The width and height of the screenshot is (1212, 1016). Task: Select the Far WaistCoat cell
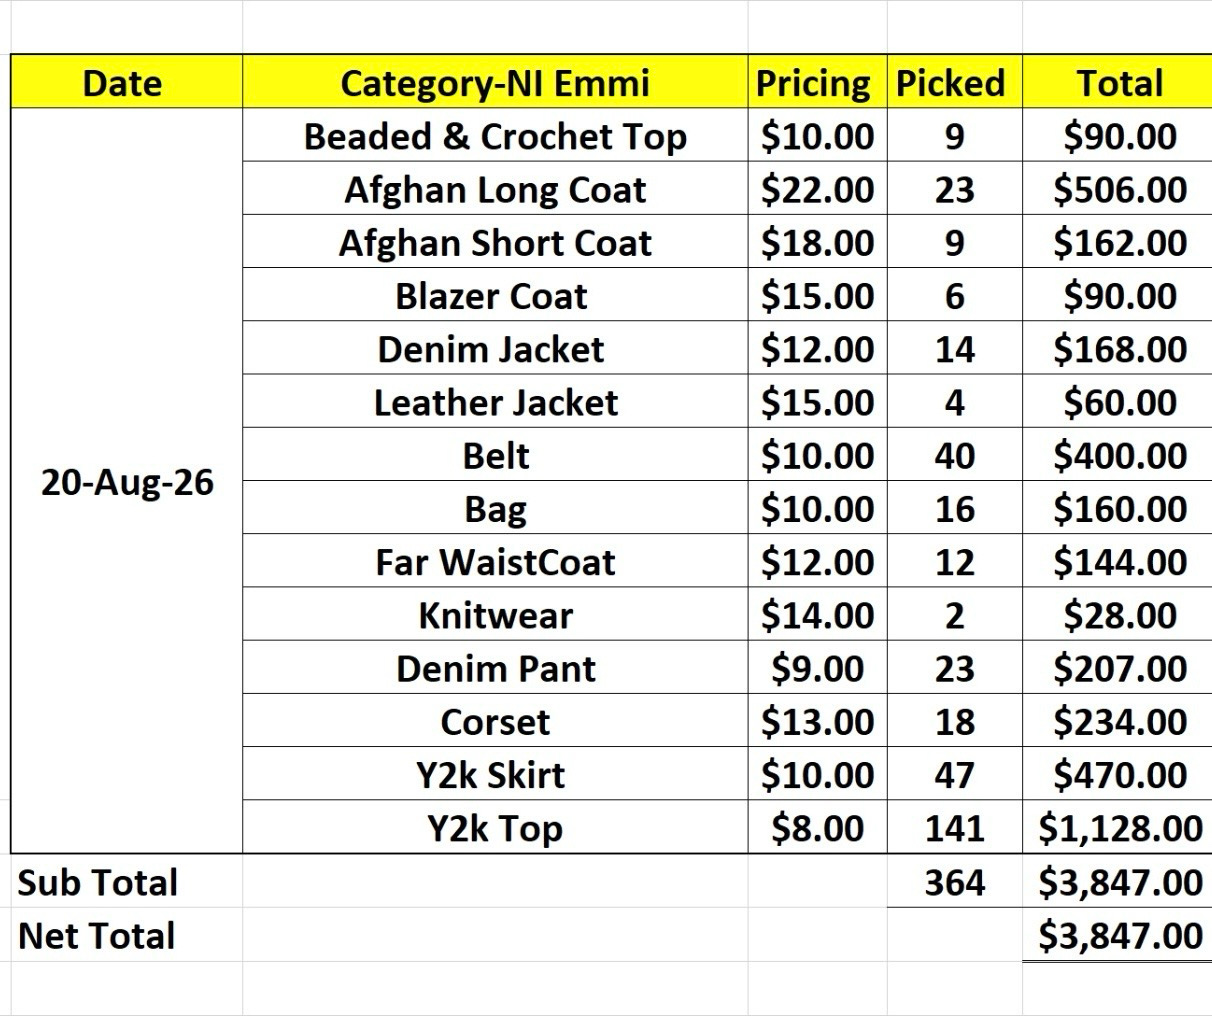[x=495, y=561]
